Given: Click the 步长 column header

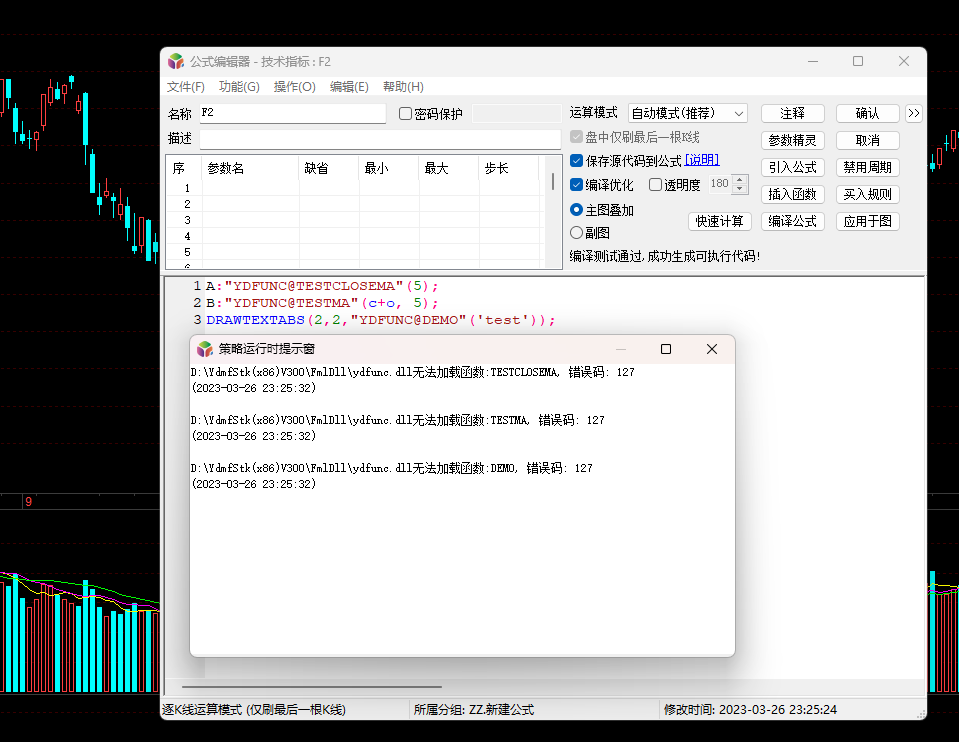Looking at the screenshot, I should [x=508, y=168].
